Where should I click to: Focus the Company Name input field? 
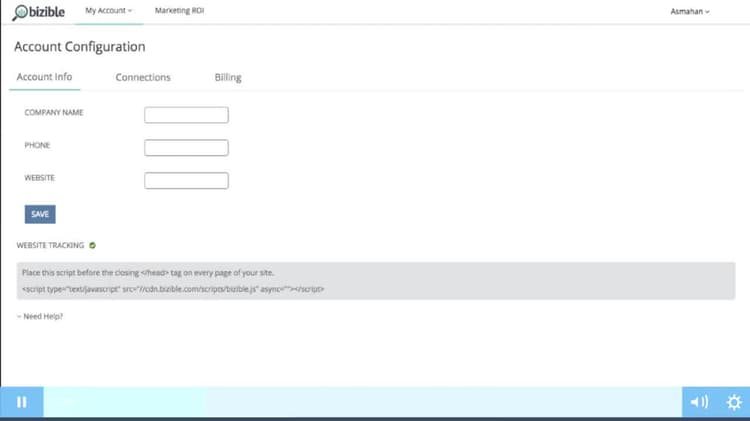pos(187,115)
